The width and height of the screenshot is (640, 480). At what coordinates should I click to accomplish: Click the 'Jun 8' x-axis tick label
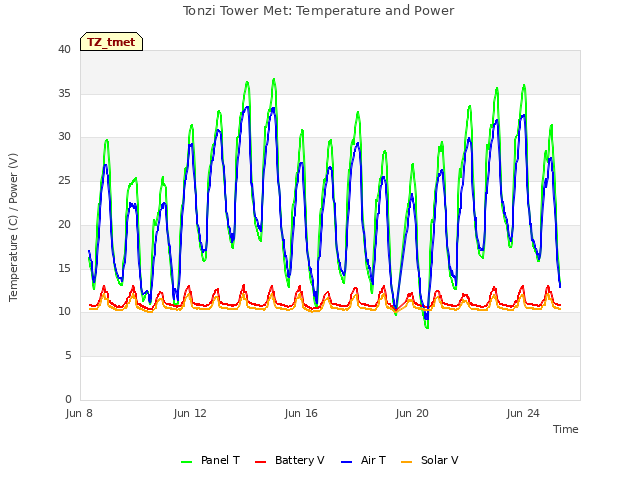tap(79, 413)
